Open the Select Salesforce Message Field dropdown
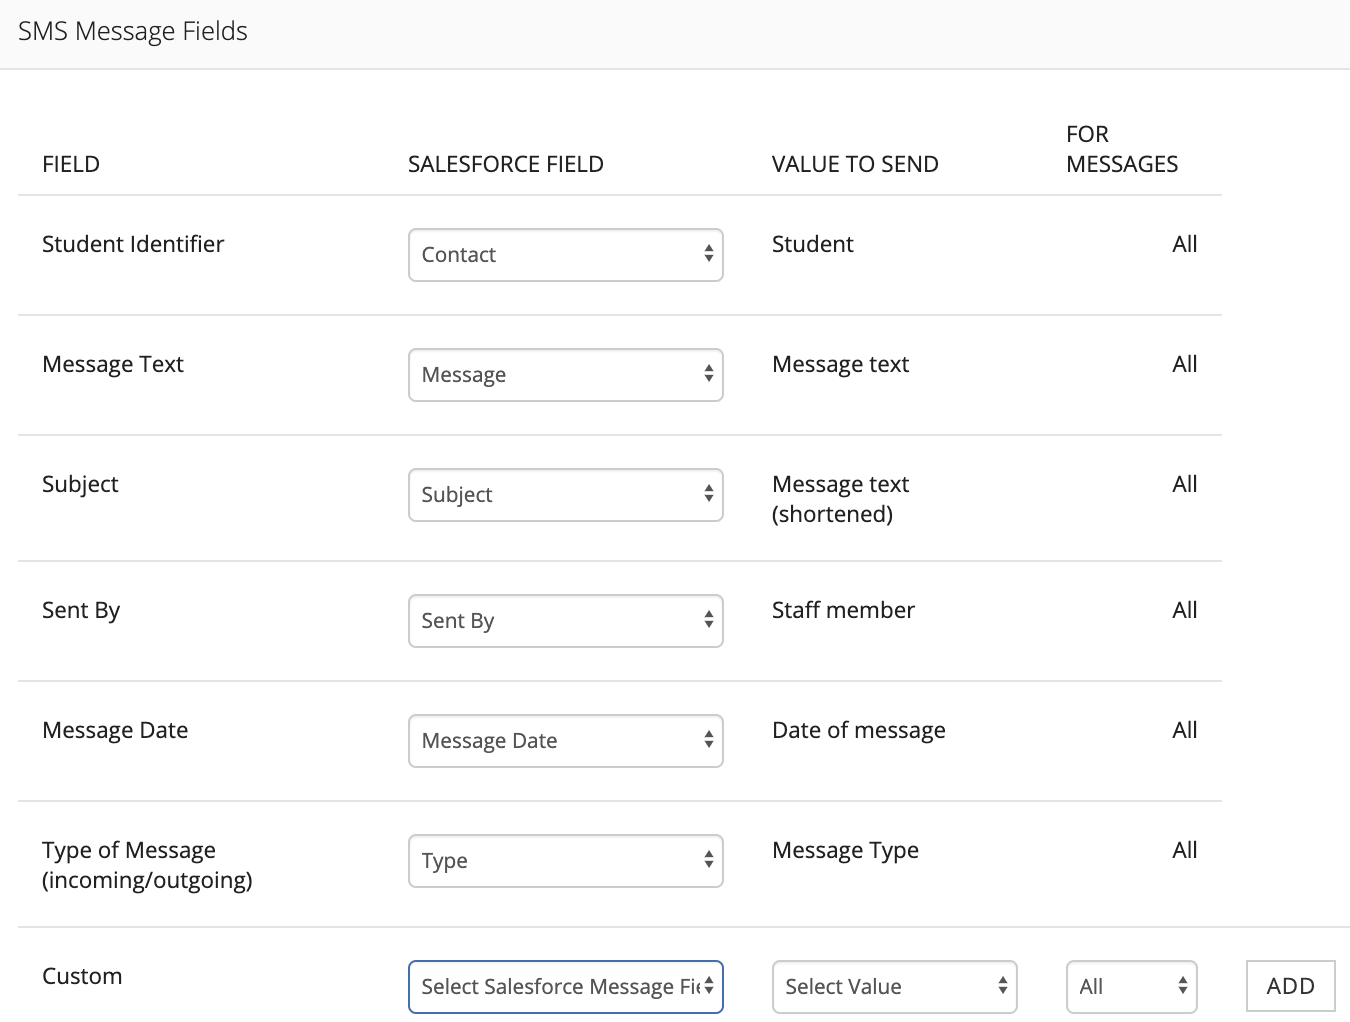This screenshot has width=1350, height=1022. [565, 987]
